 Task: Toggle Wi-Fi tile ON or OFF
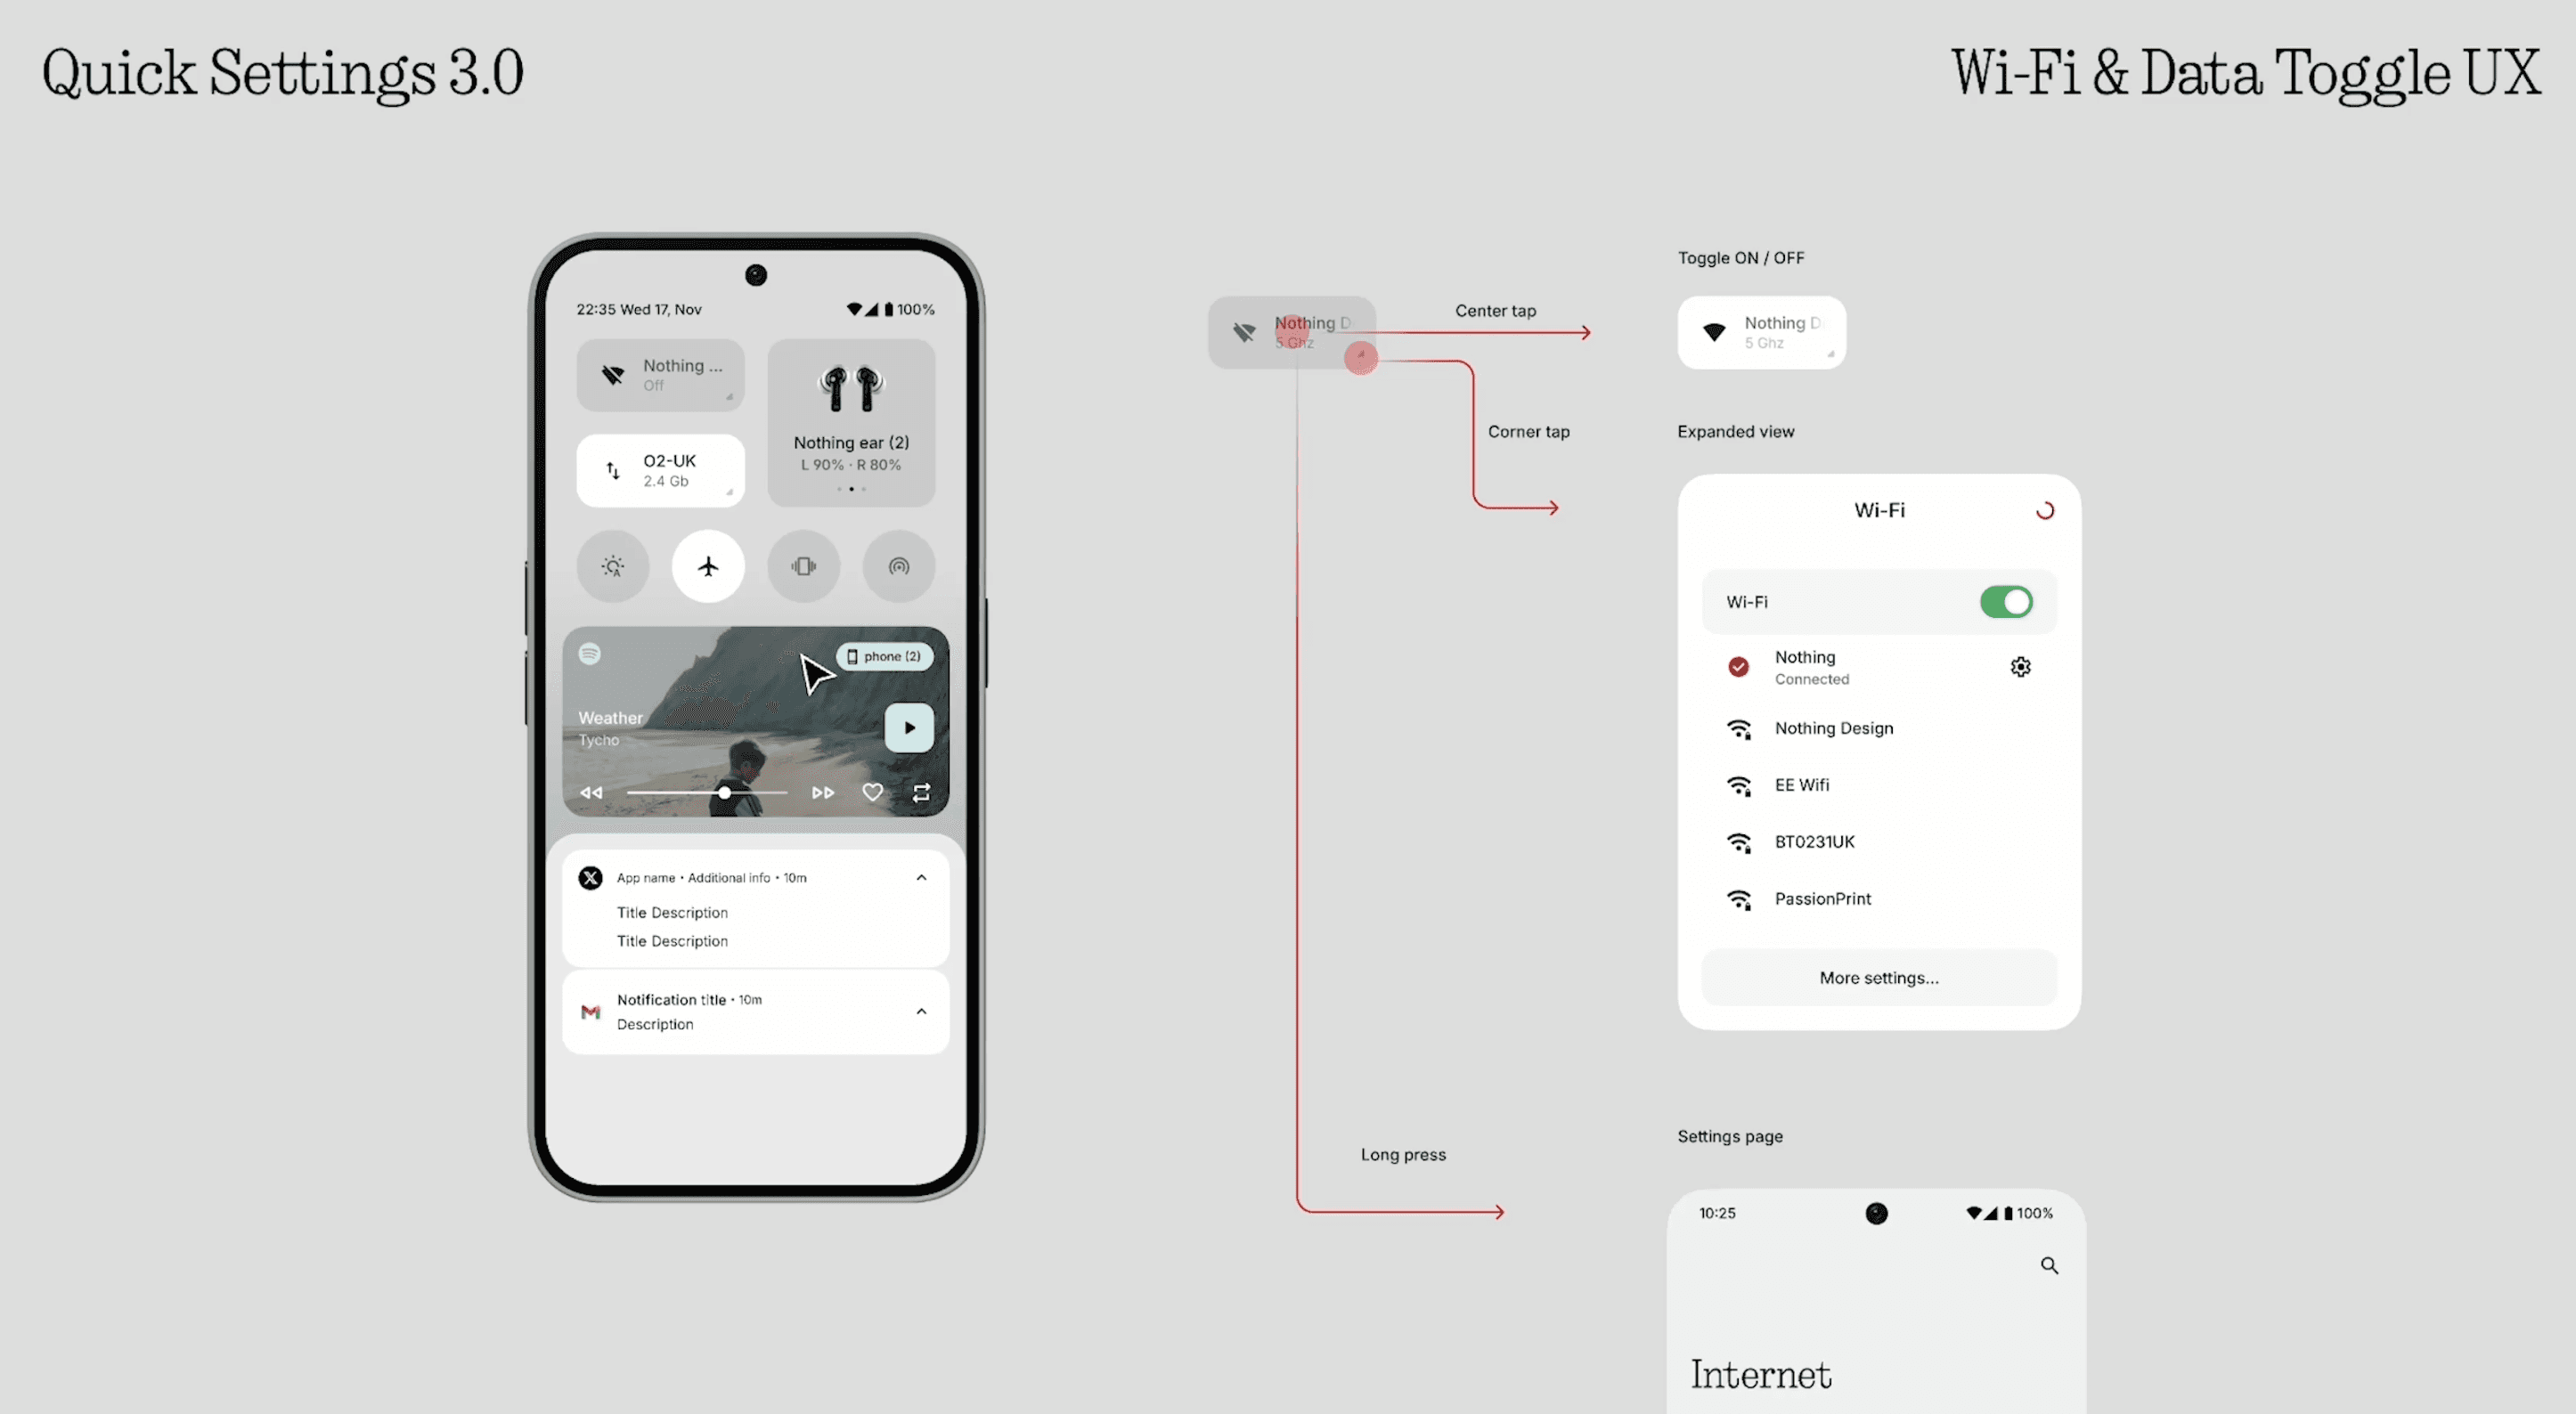pos(1759,331)
